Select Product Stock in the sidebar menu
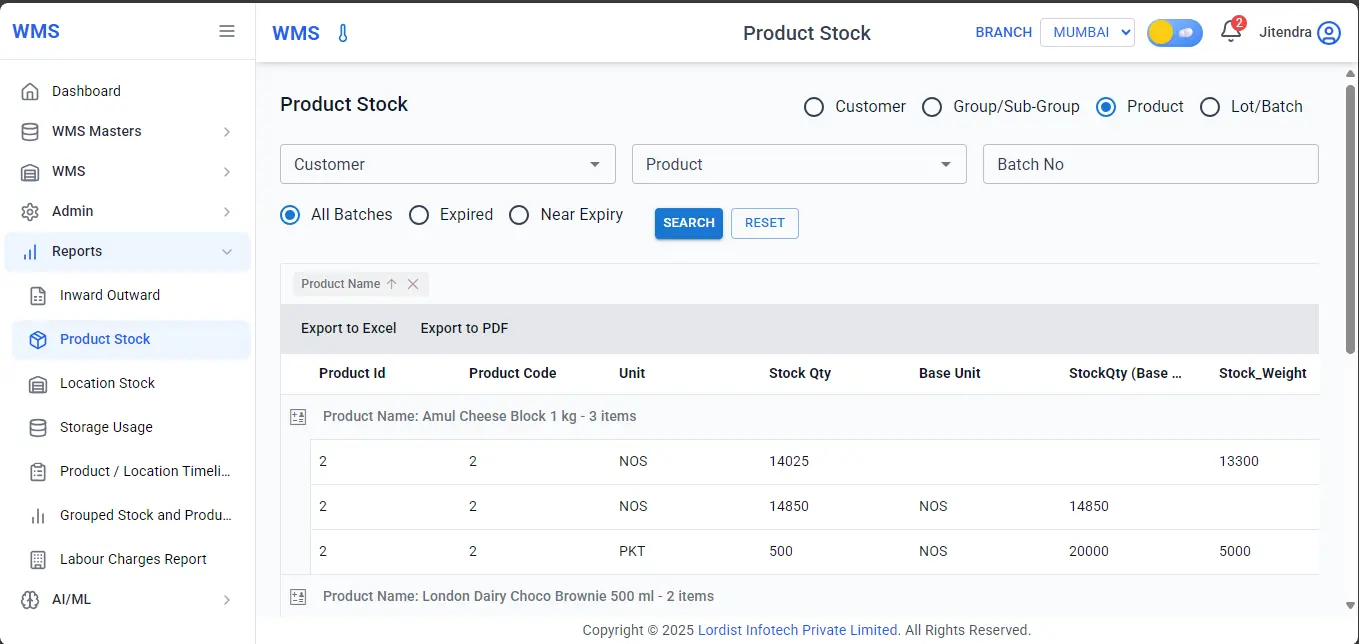1359x644 pixels. tap(104, 339)
